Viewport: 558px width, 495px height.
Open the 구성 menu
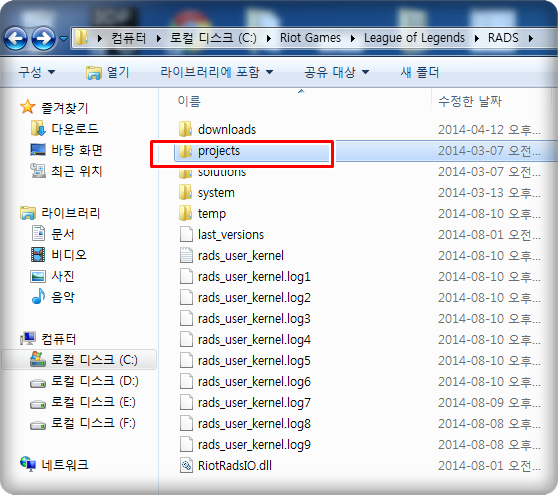click(37, 72)
